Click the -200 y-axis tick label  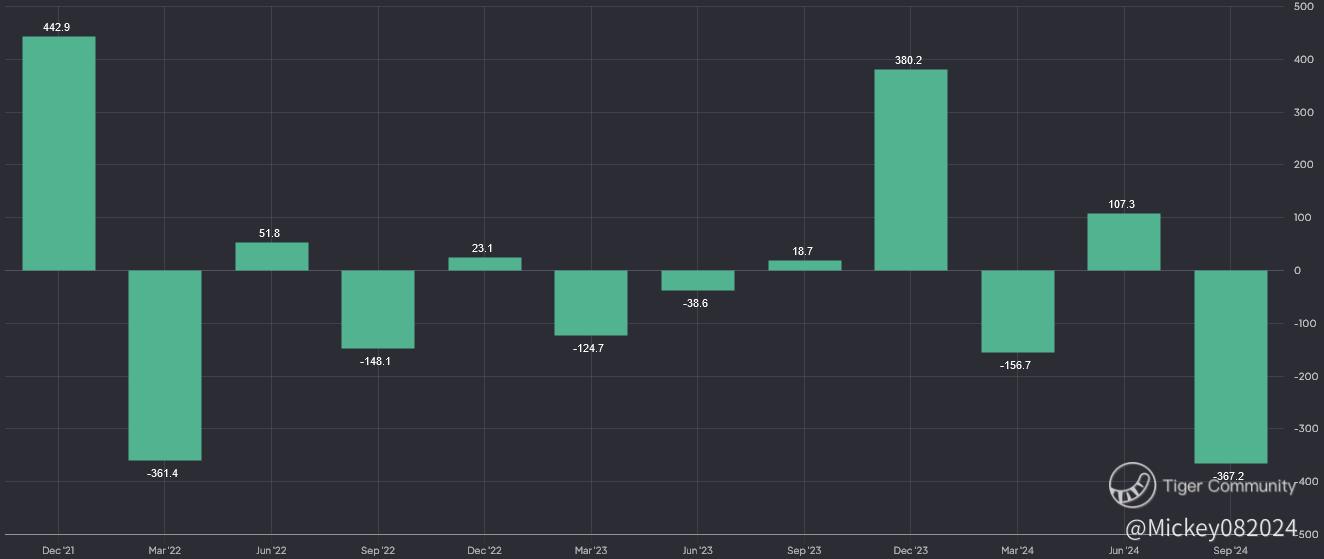point(1306,376)
